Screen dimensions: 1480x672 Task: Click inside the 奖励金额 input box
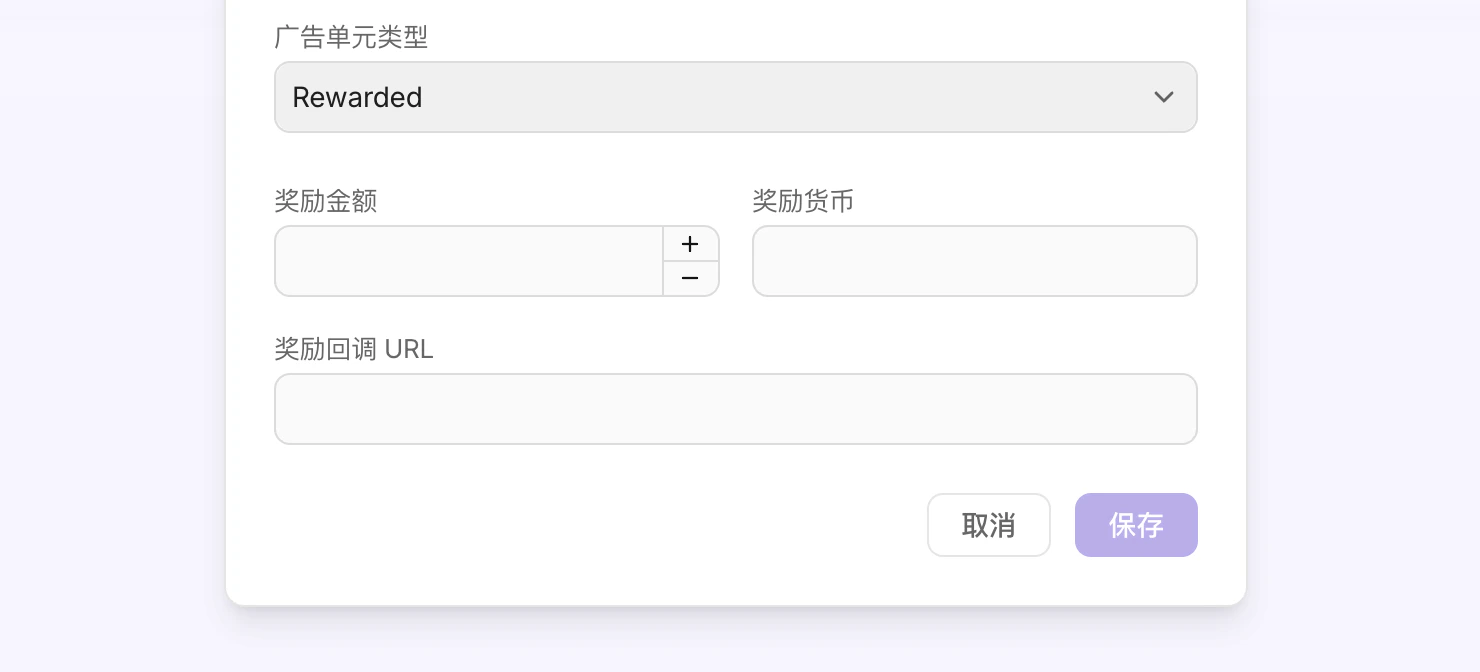pos(468,261)
